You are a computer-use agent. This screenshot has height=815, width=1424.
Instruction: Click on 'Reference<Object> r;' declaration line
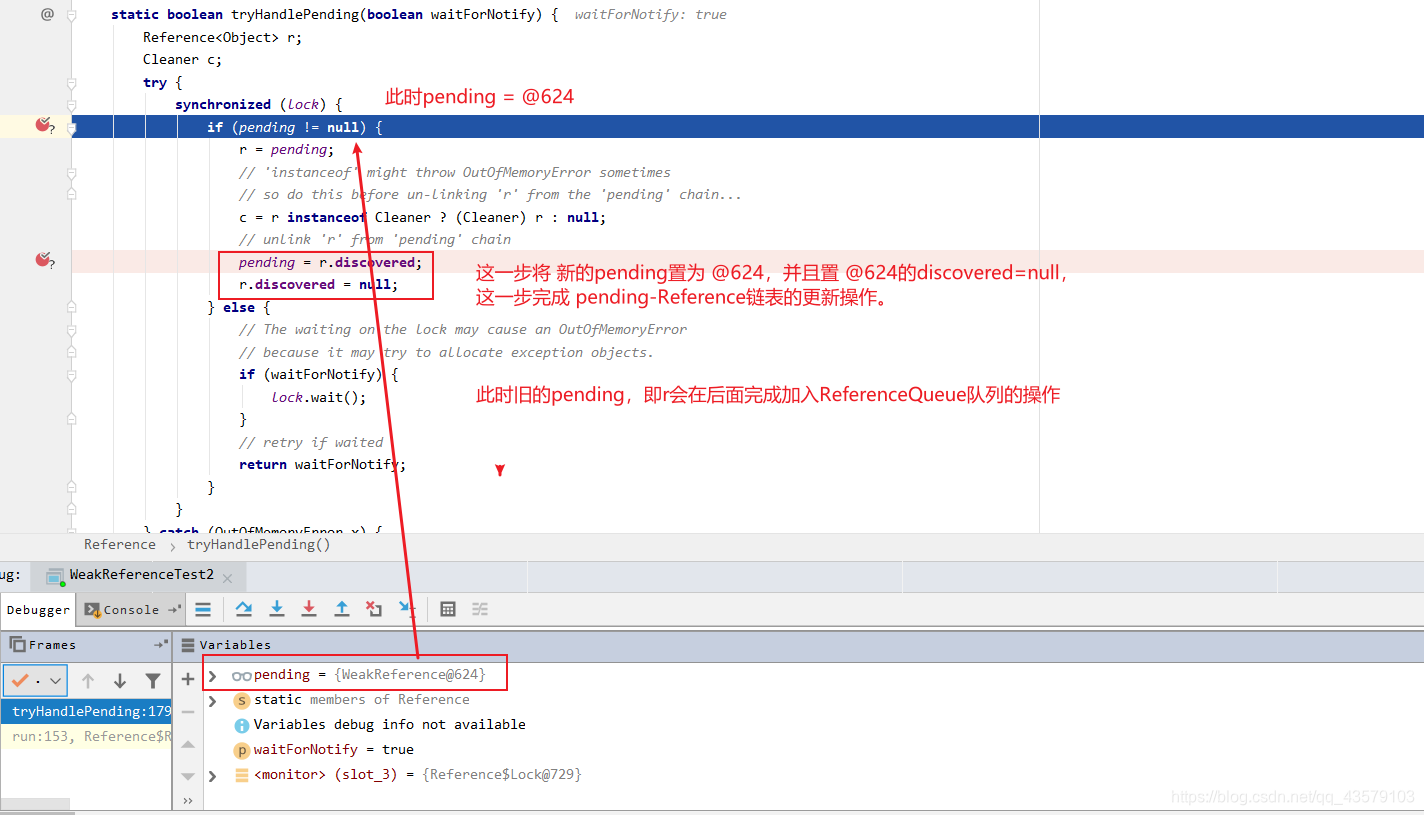(223, 37)
